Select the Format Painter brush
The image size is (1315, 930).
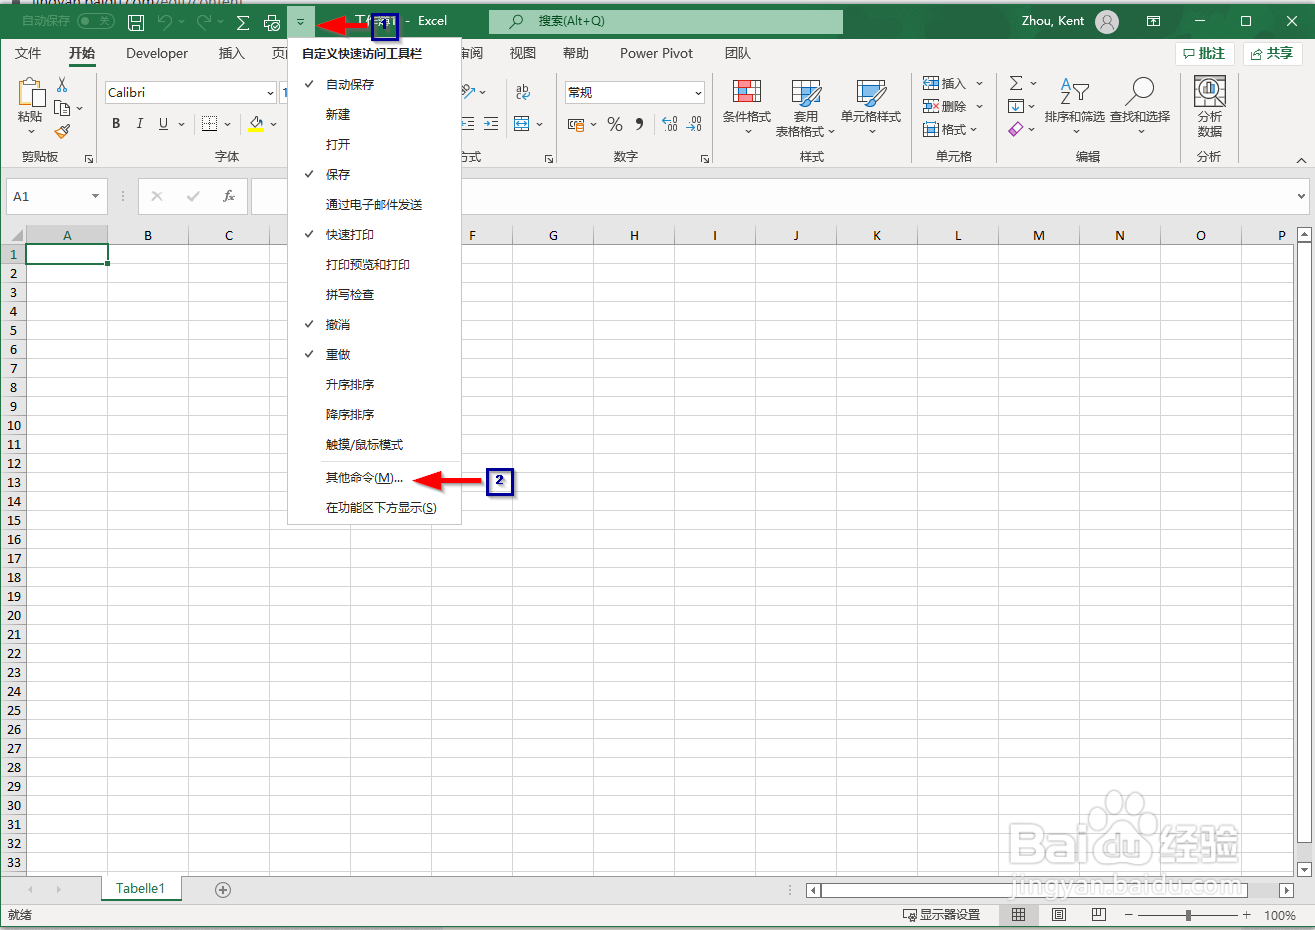pyautogui.click(x=63, y=131)
